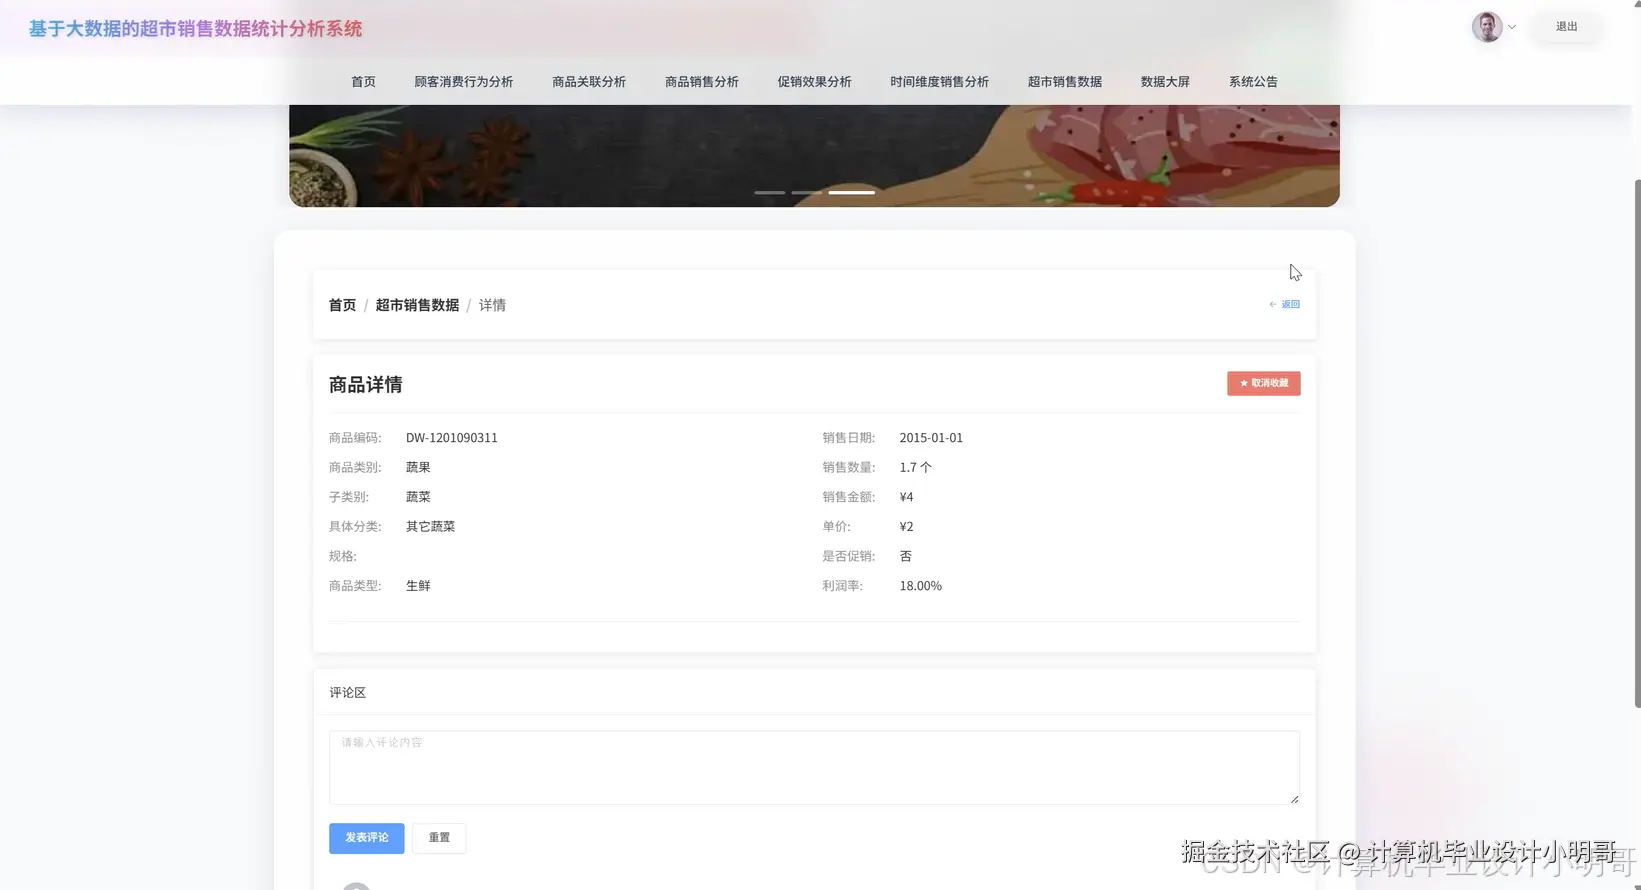Select the first carousel indicator dash
The width and height of the screenshot is (1641, 890).
tap(769, 192)
